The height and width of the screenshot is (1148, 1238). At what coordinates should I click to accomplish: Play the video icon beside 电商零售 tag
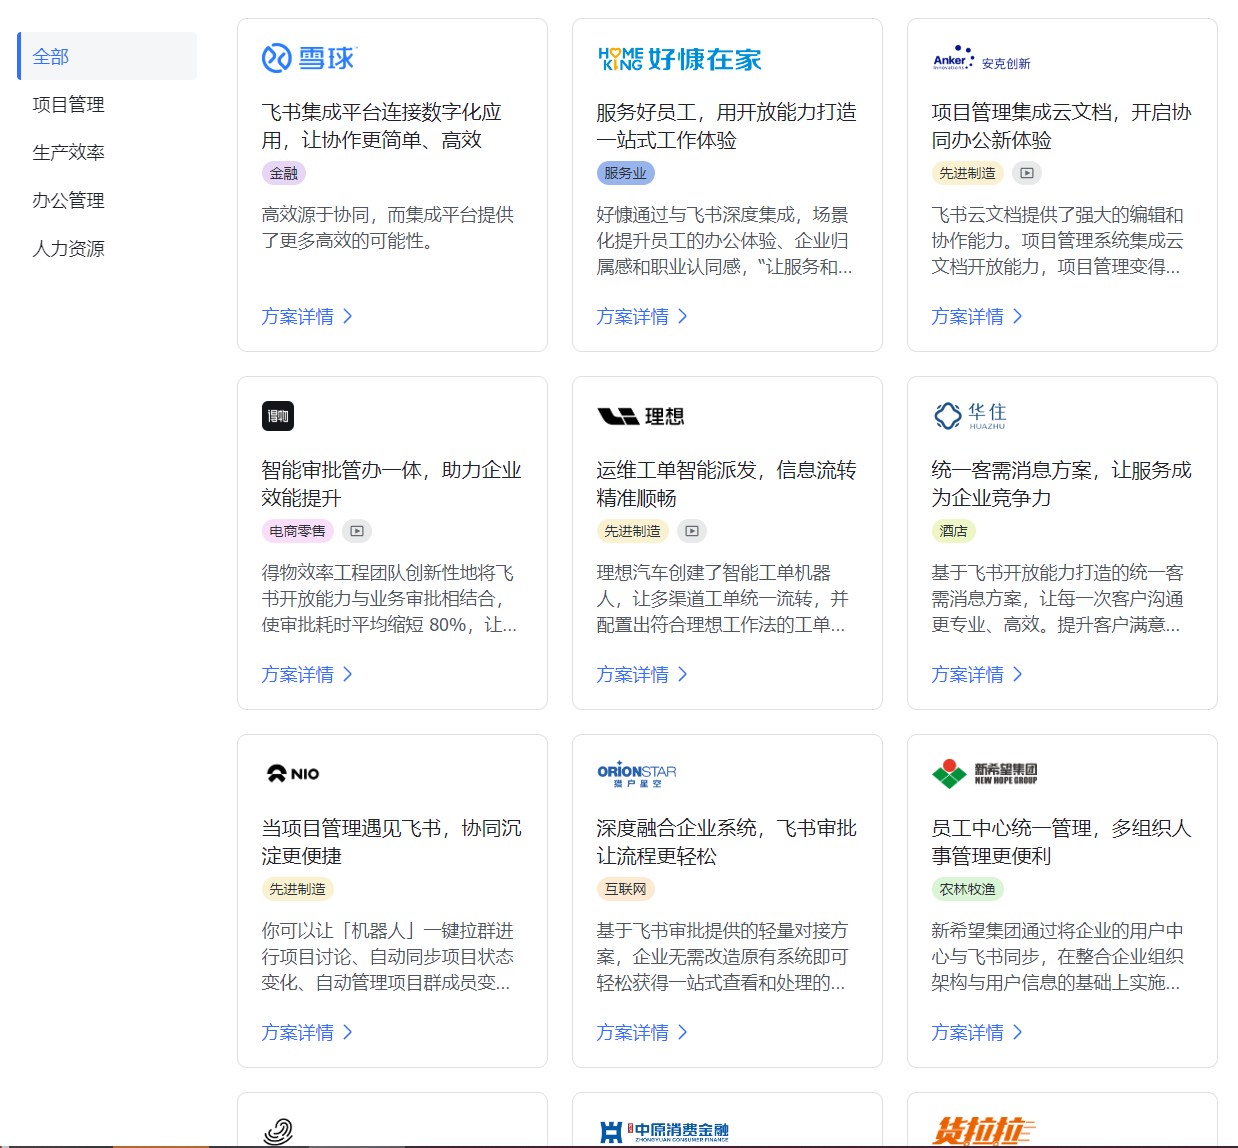[x=357, y=531]
